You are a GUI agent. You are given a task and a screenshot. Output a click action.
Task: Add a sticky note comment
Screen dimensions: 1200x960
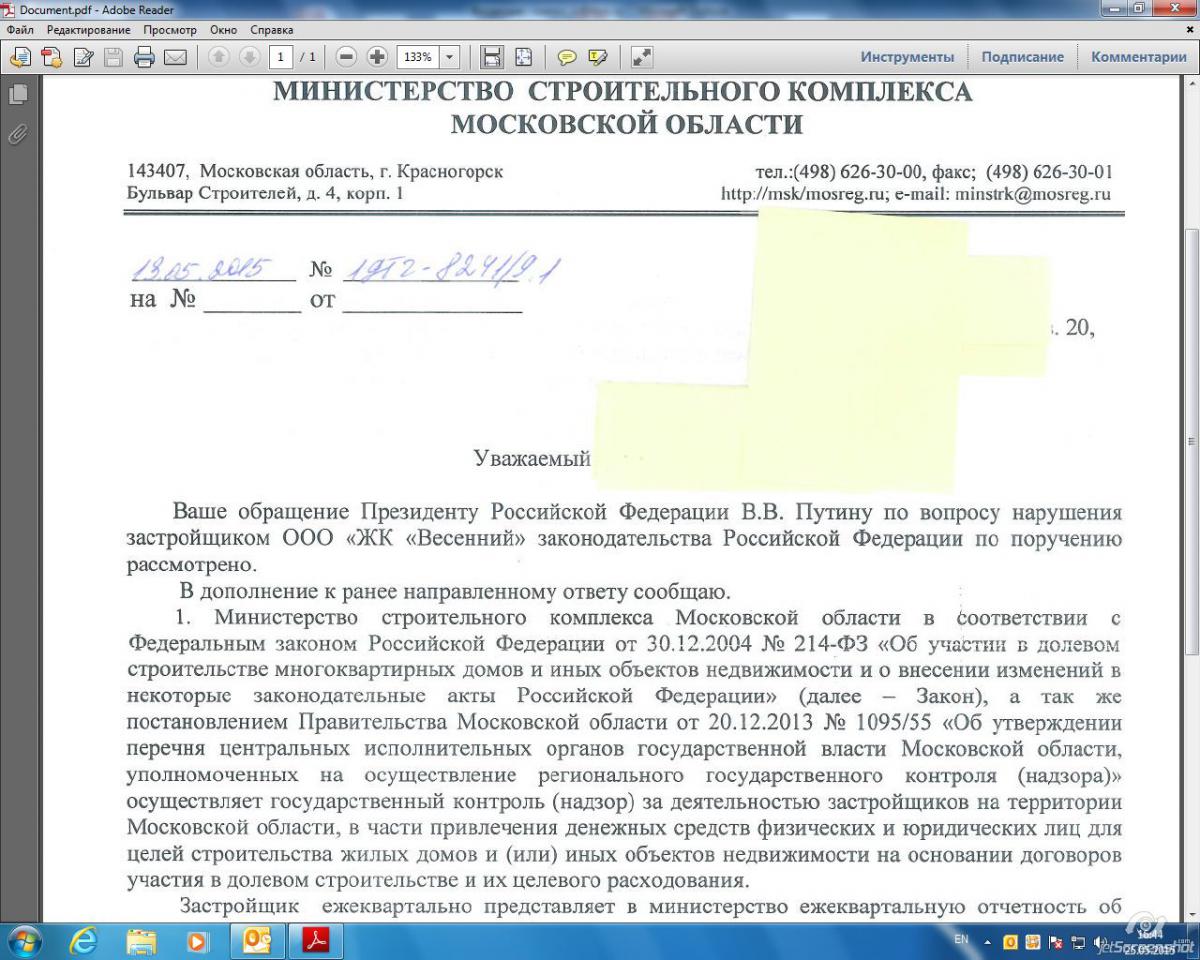(x=566, y=57)
